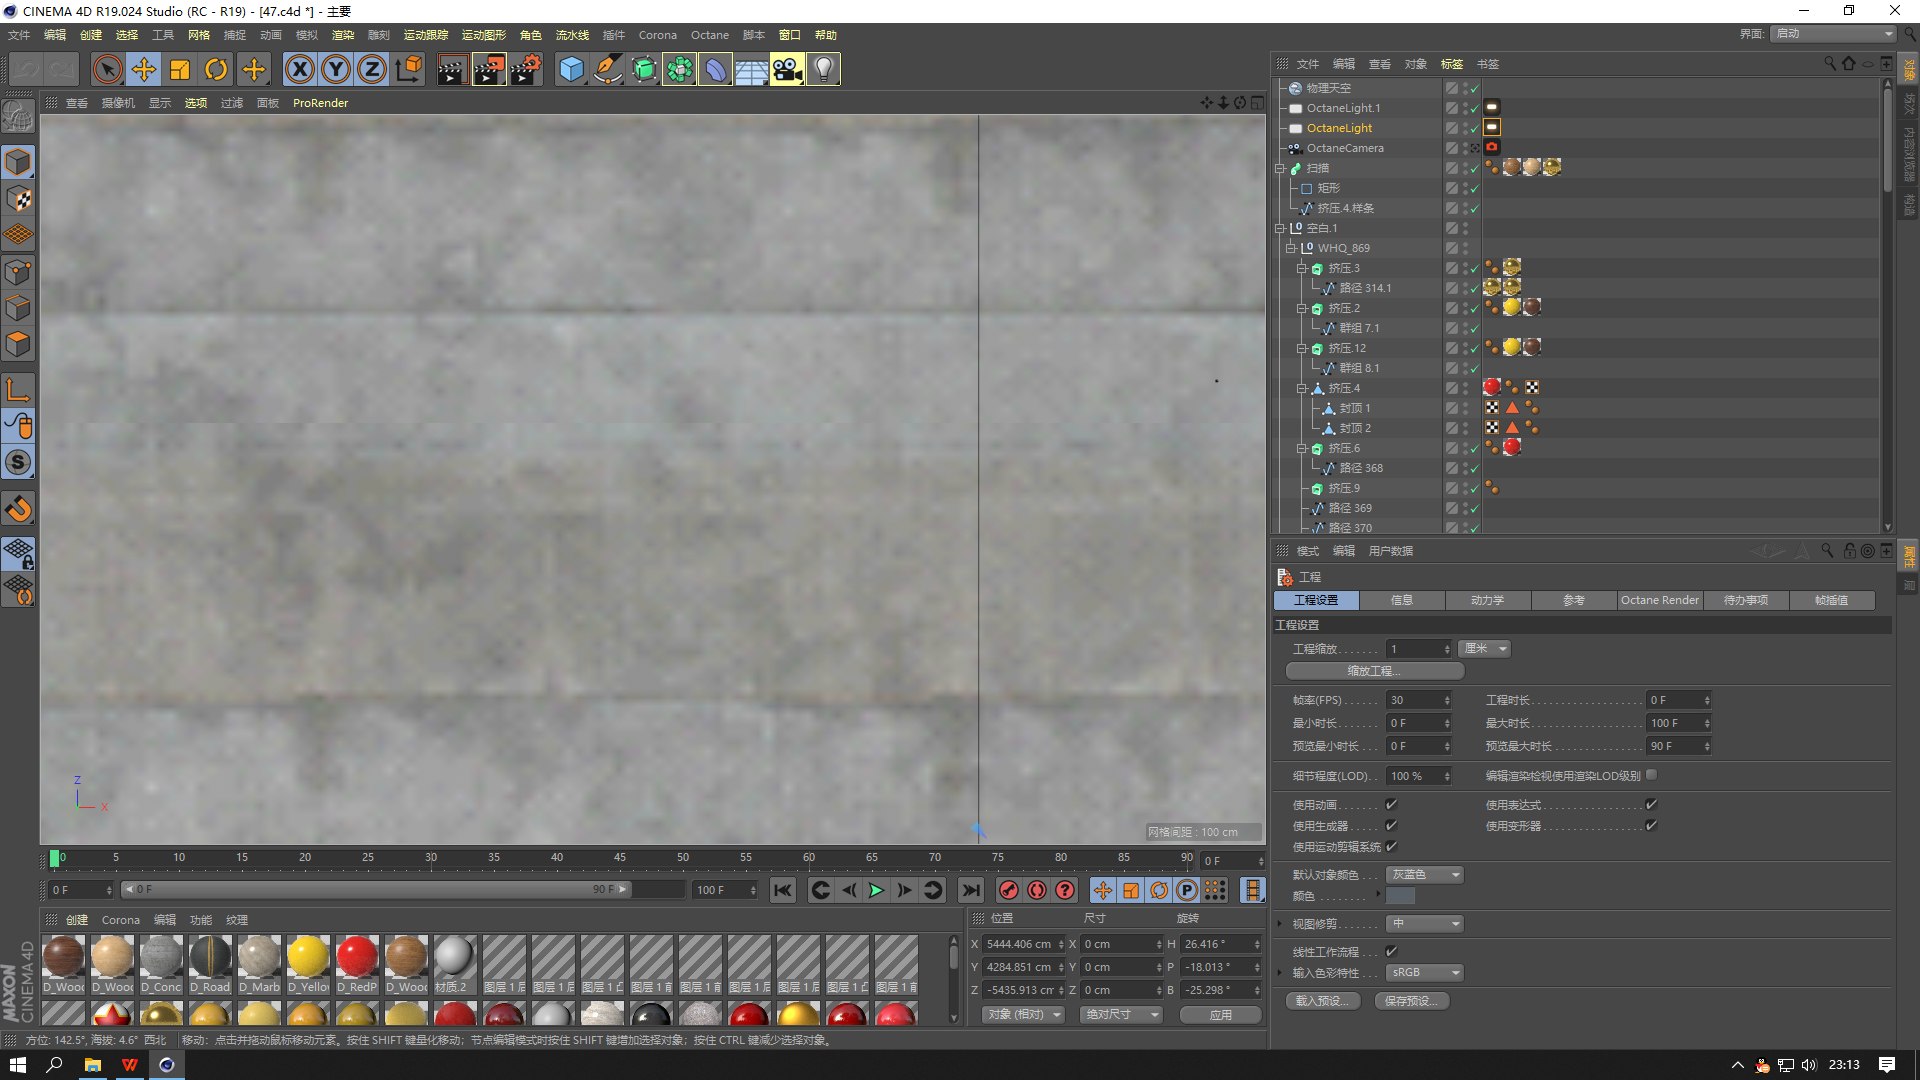Enable the 编辑渲染检视使用渲染LOD级别 checkbox
This screenshot has width=1920, height=1080.
[x=1651, y=775]
